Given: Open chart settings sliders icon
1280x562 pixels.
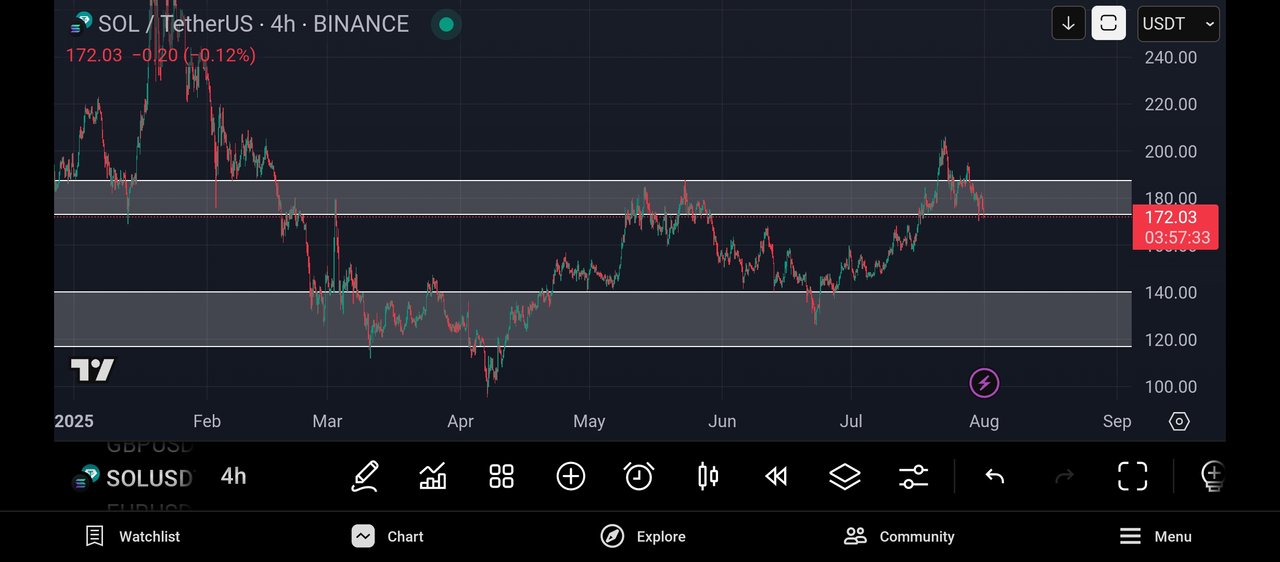Looking at the screenshot, I should pyautogui.click(x=914, y=476).
